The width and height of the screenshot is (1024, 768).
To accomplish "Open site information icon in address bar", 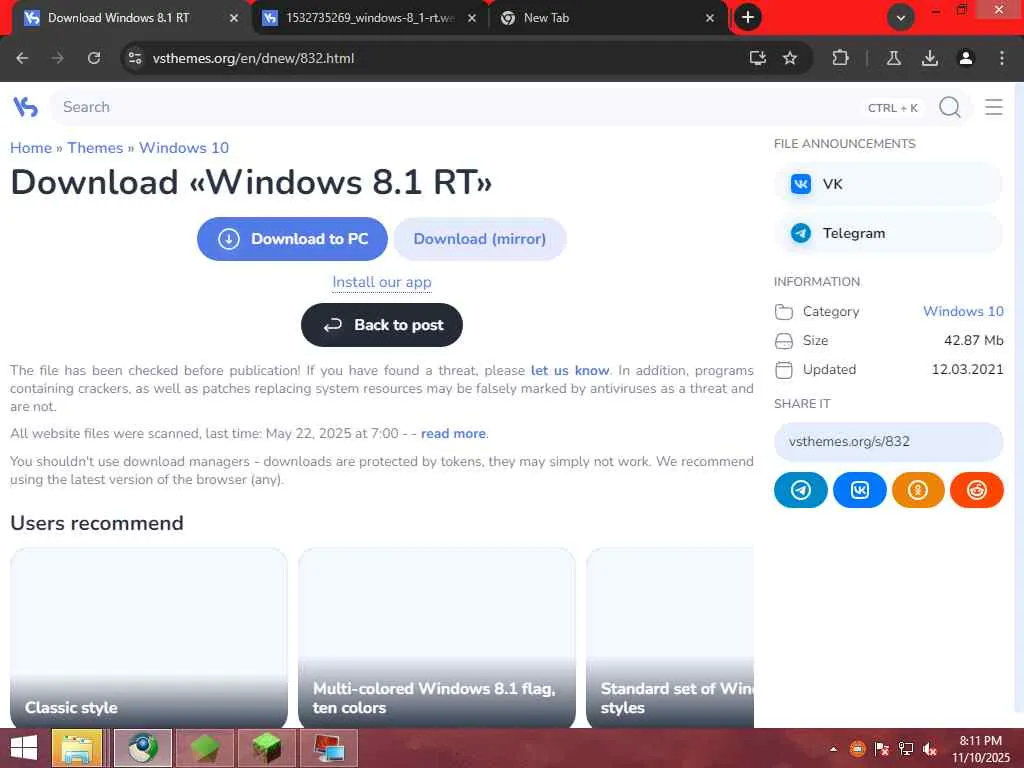I will pyautogui.click(x=135, y=58).
